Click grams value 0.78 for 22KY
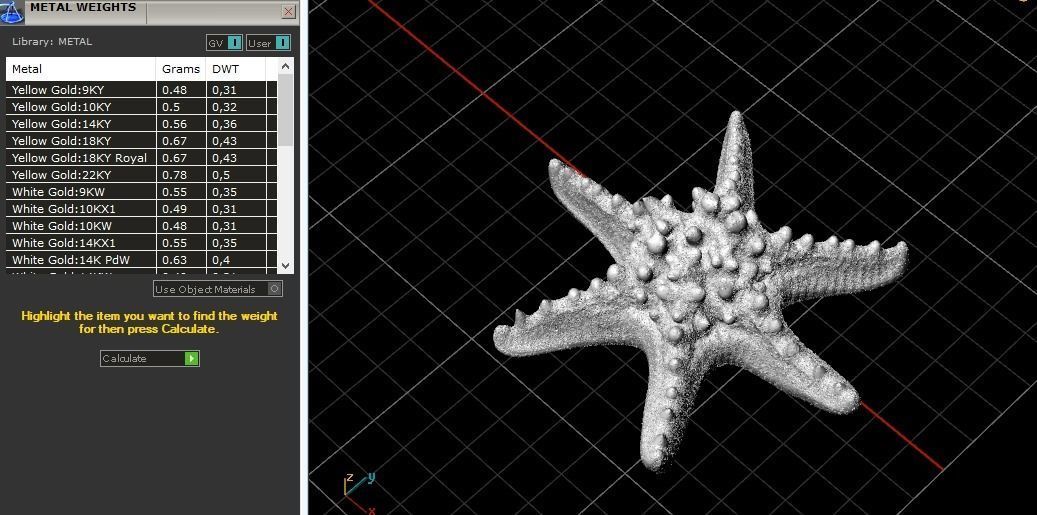Image resolution: width=1037 pixels, height=515 pixels. pyautogui.click(x=174, y=175)
